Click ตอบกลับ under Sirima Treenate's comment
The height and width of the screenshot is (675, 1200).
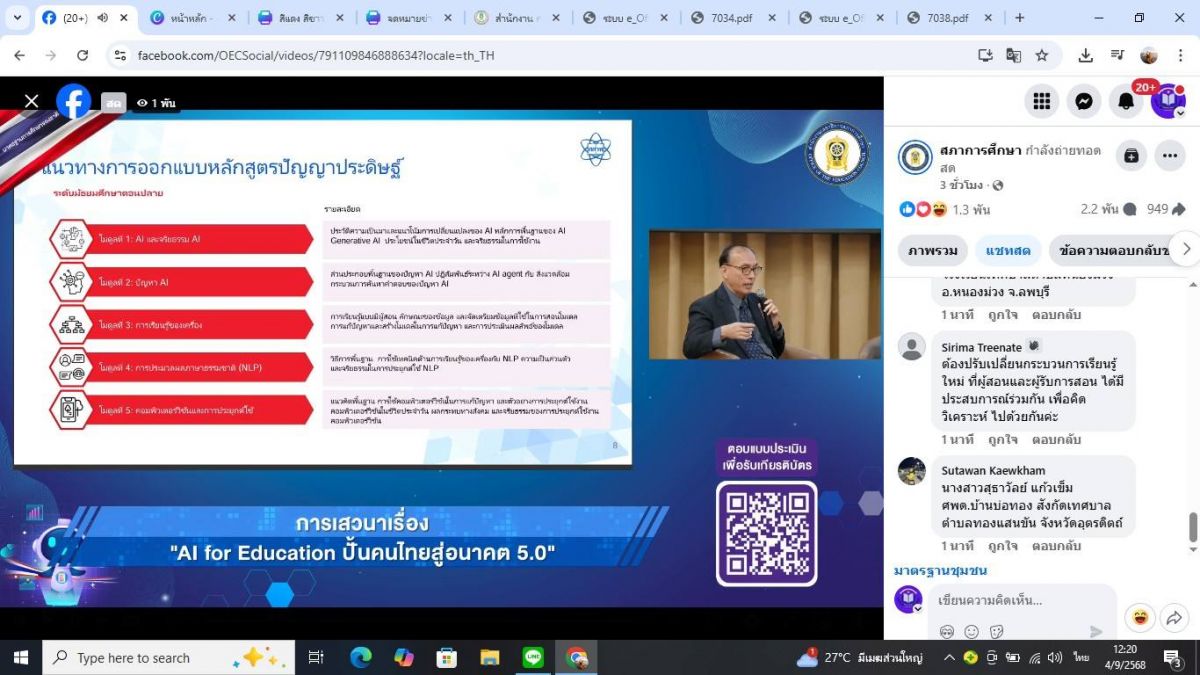click(1056, 439)
